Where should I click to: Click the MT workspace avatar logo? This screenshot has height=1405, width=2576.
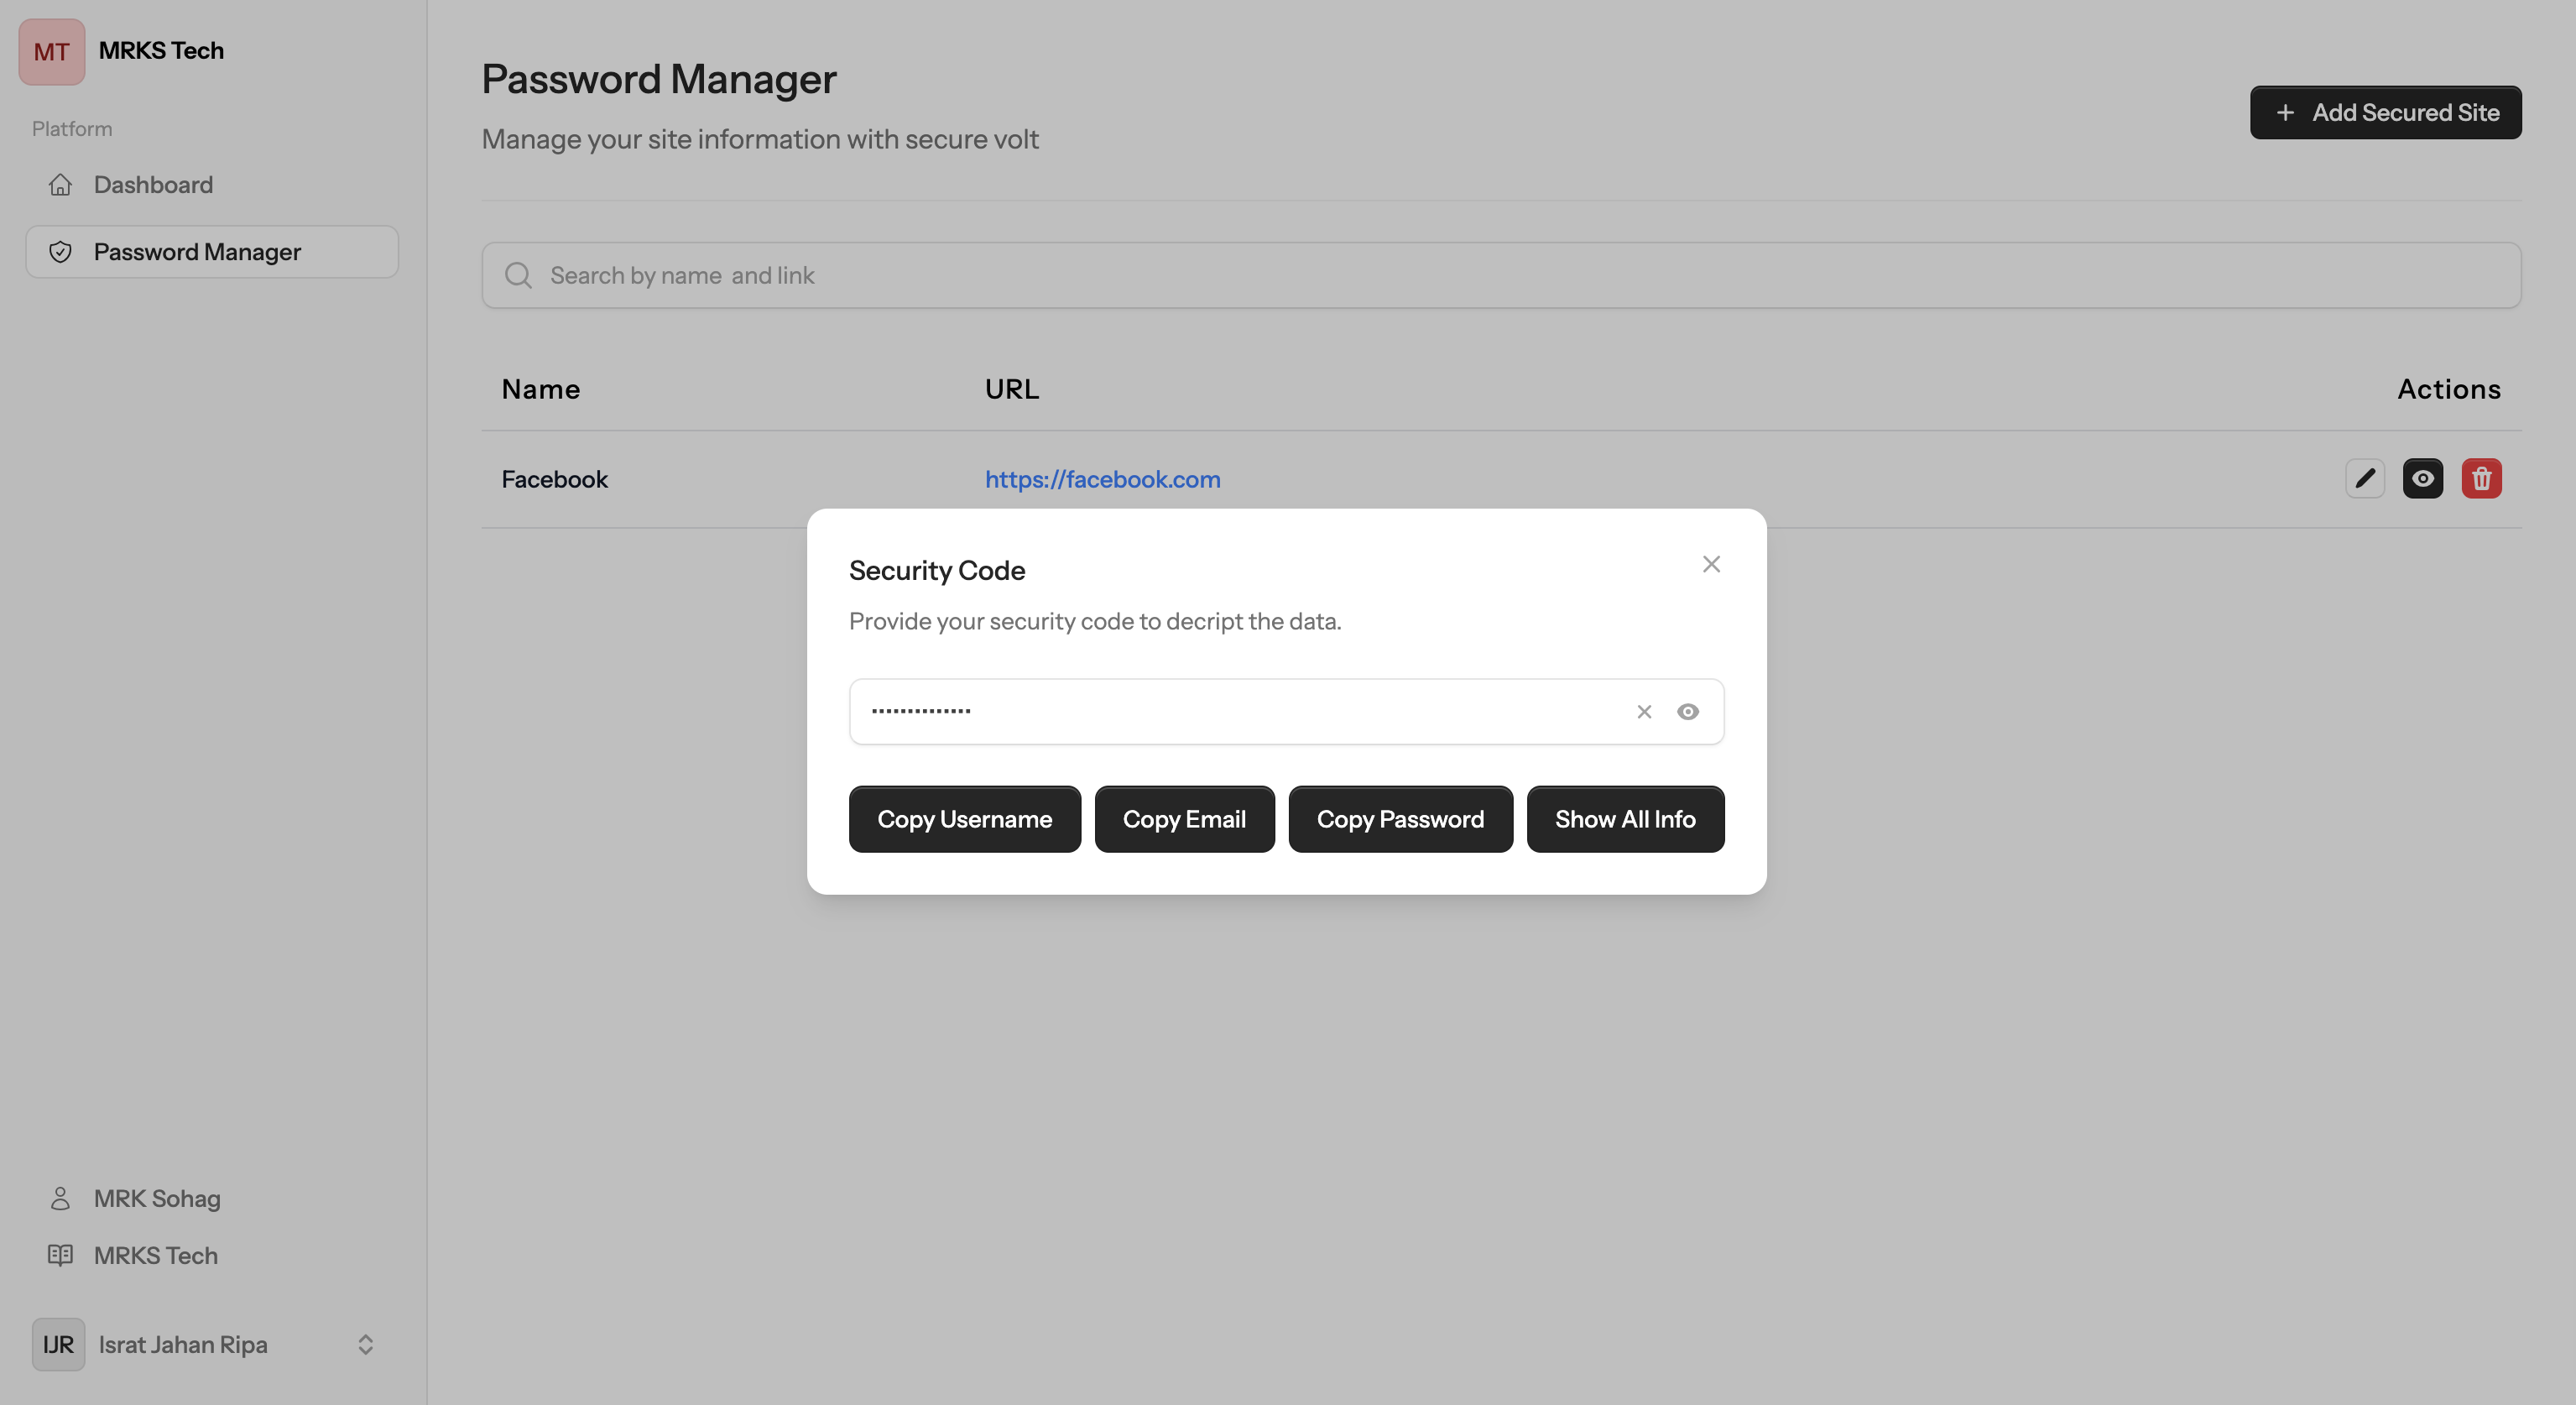click(x=51, y=51)
